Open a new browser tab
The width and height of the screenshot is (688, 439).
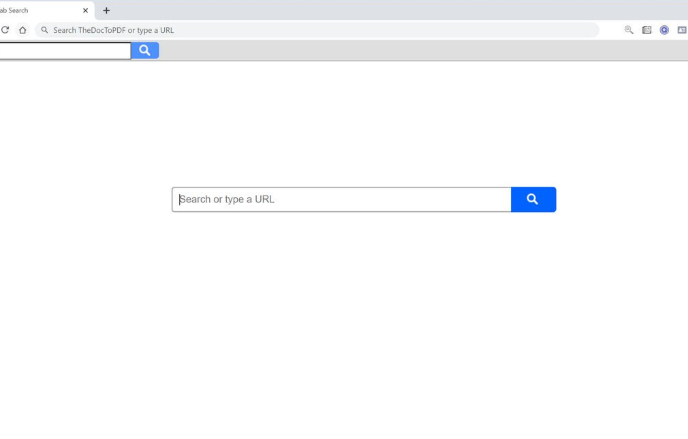[107, 11]
